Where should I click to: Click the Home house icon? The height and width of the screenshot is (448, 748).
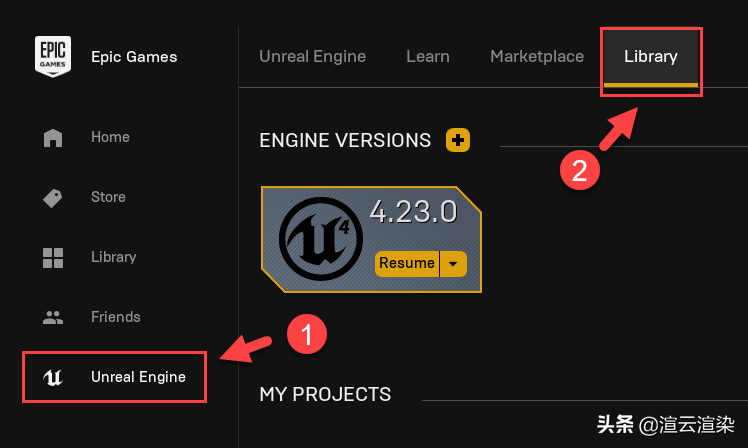(x=53, y=138)
